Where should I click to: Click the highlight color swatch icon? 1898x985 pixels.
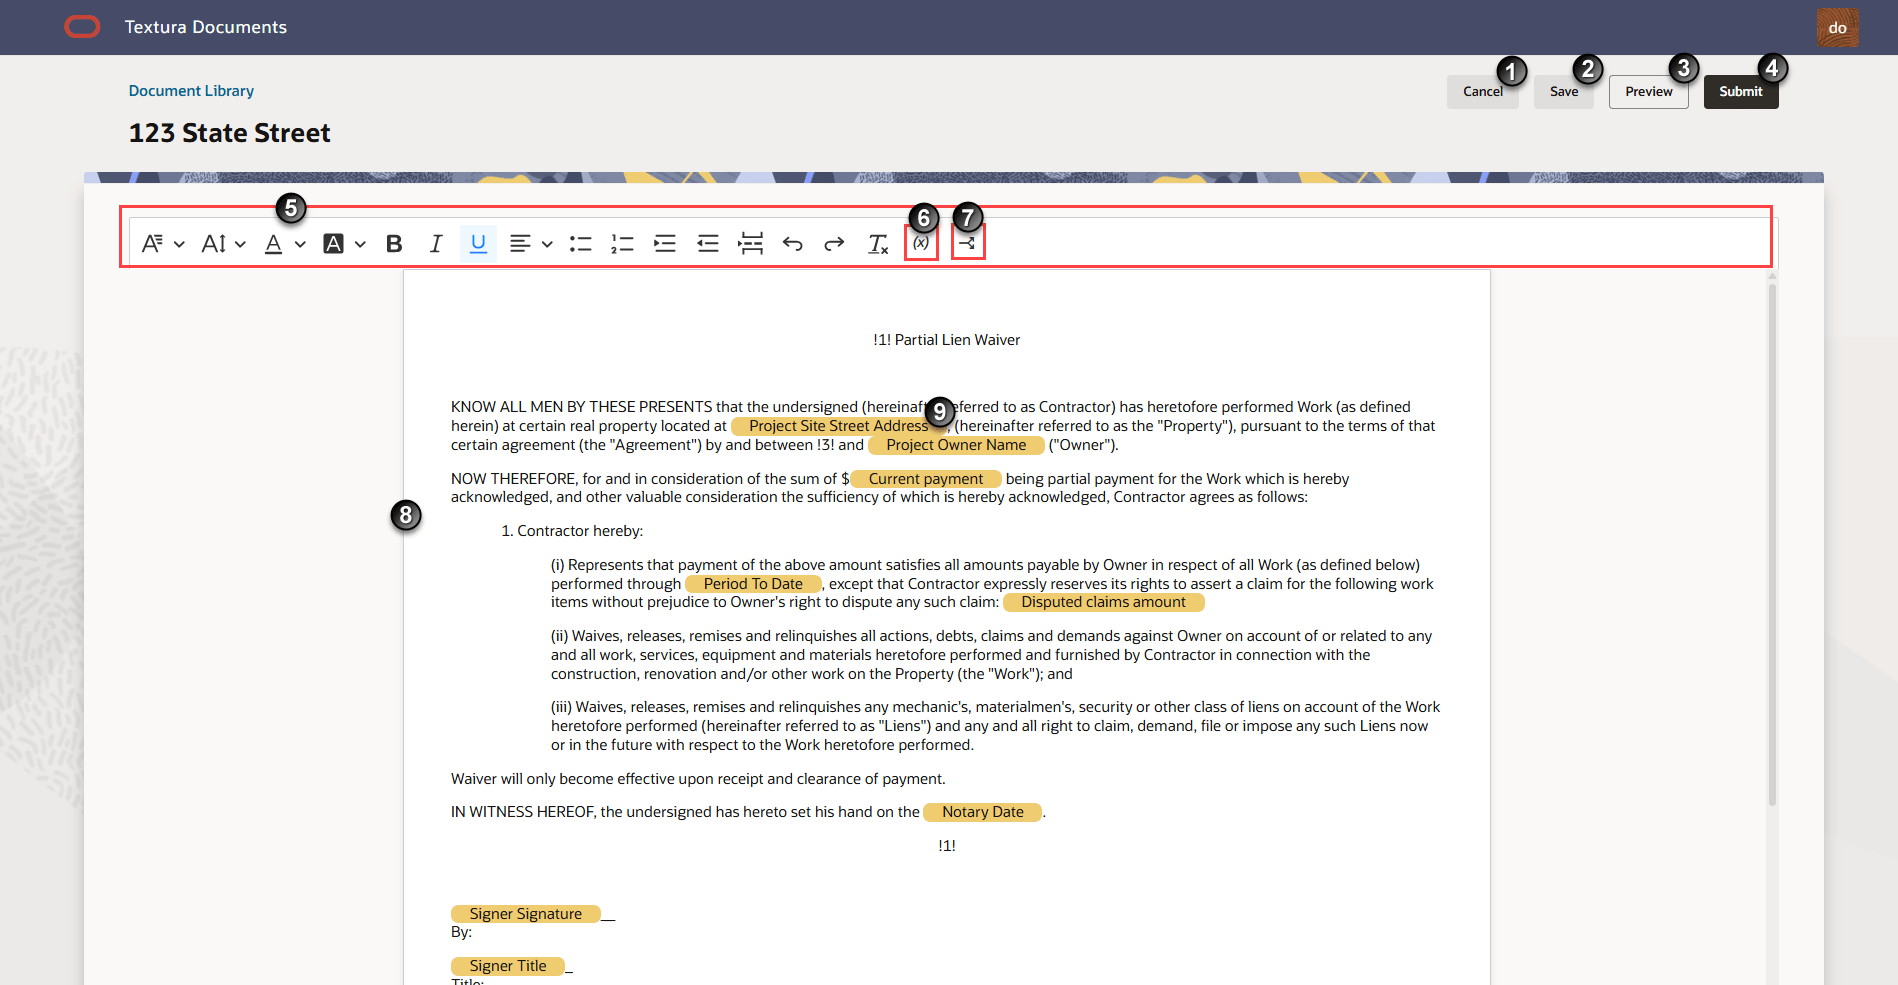[332, 243]
